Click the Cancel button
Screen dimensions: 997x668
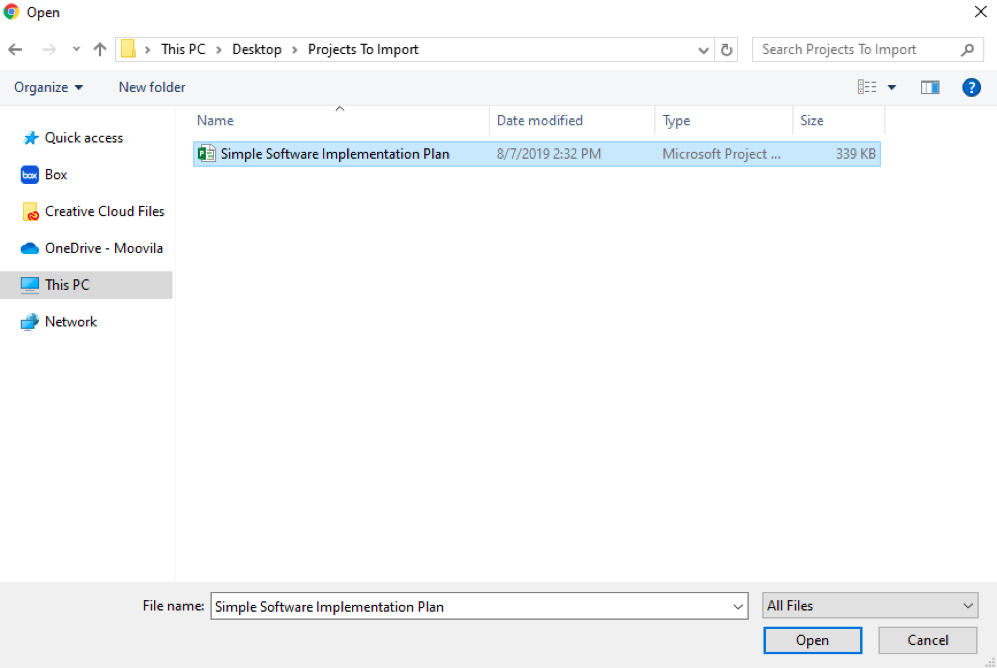pyautogui.click(x=927, y=641)
